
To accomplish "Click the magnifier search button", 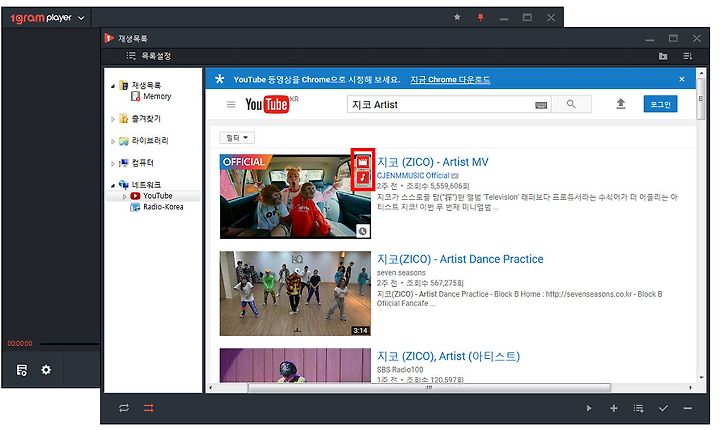I will click(x=571, y=104).
